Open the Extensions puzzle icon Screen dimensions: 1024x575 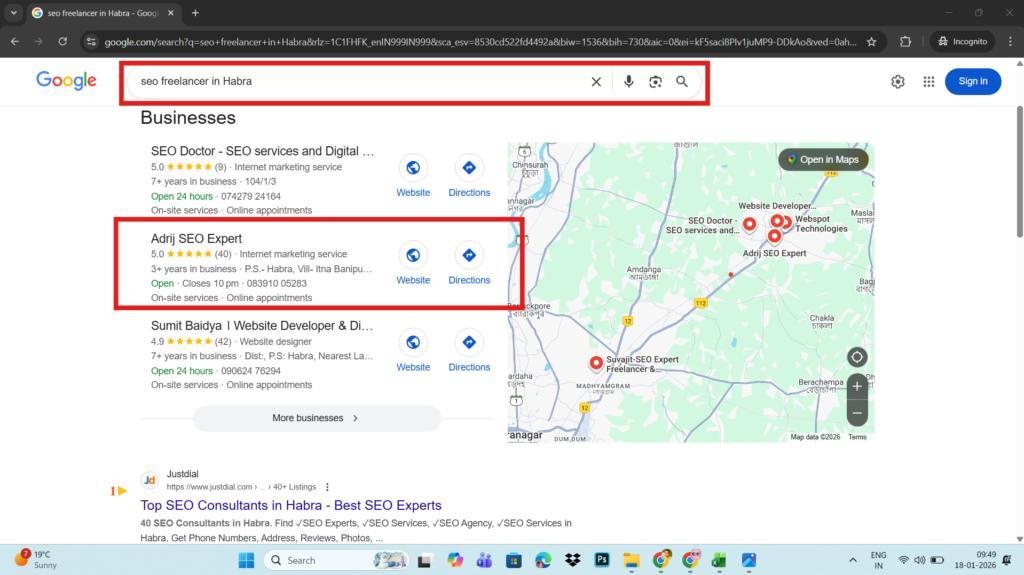click(x=905, y=42)
